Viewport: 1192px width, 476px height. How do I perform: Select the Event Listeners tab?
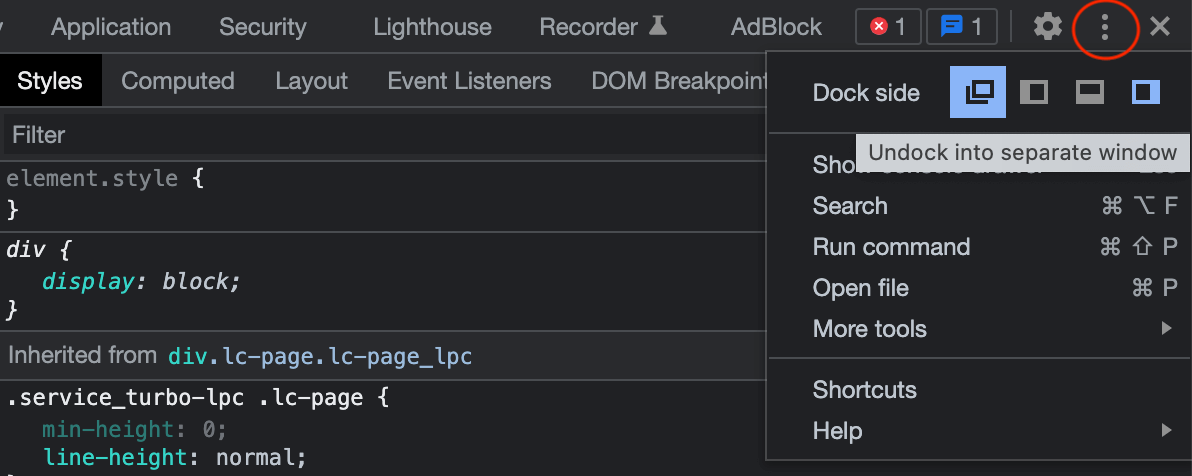[469, 81]
